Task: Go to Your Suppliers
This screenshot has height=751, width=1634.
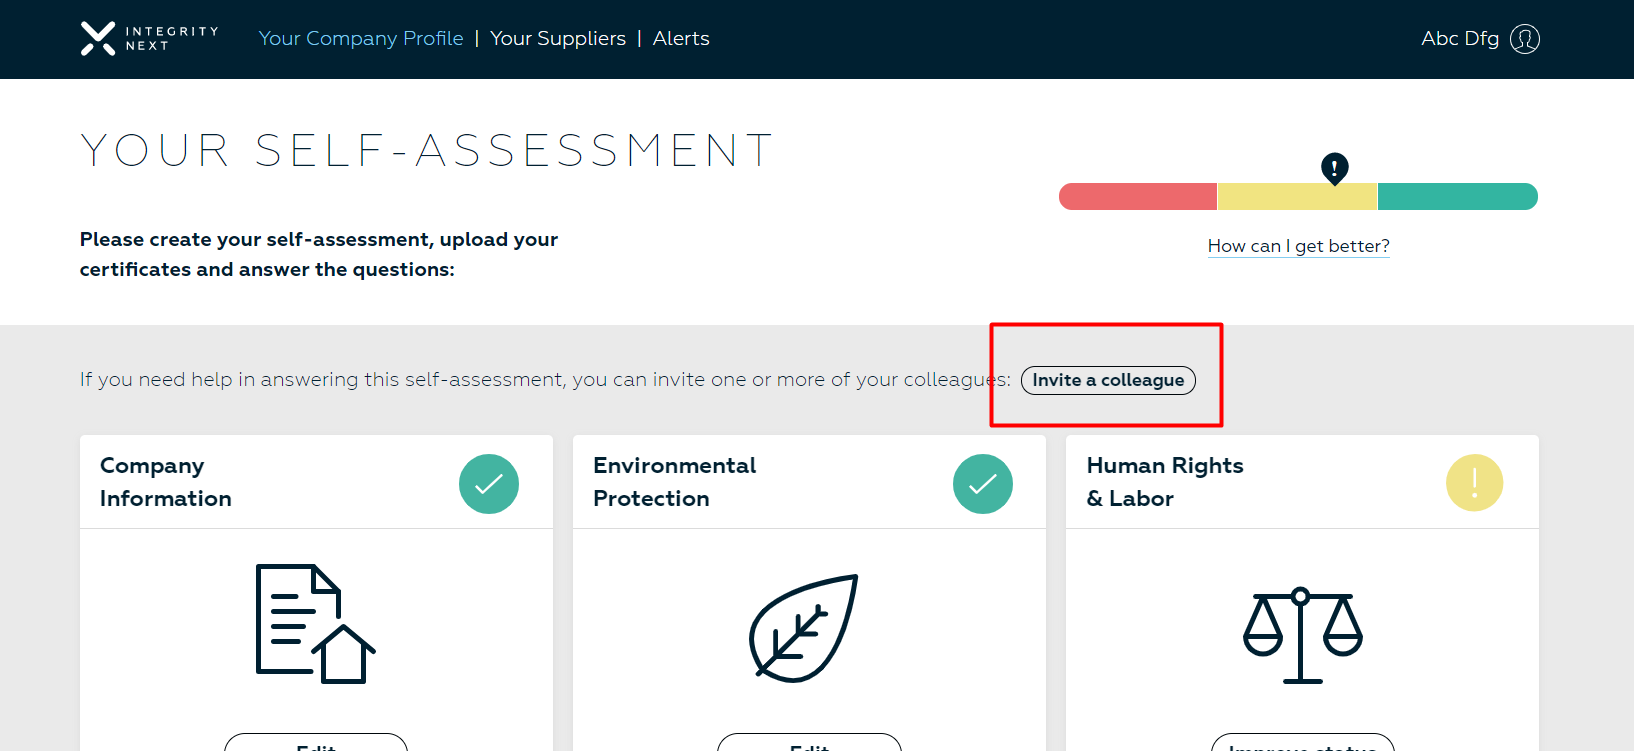Action: point(558,38)
